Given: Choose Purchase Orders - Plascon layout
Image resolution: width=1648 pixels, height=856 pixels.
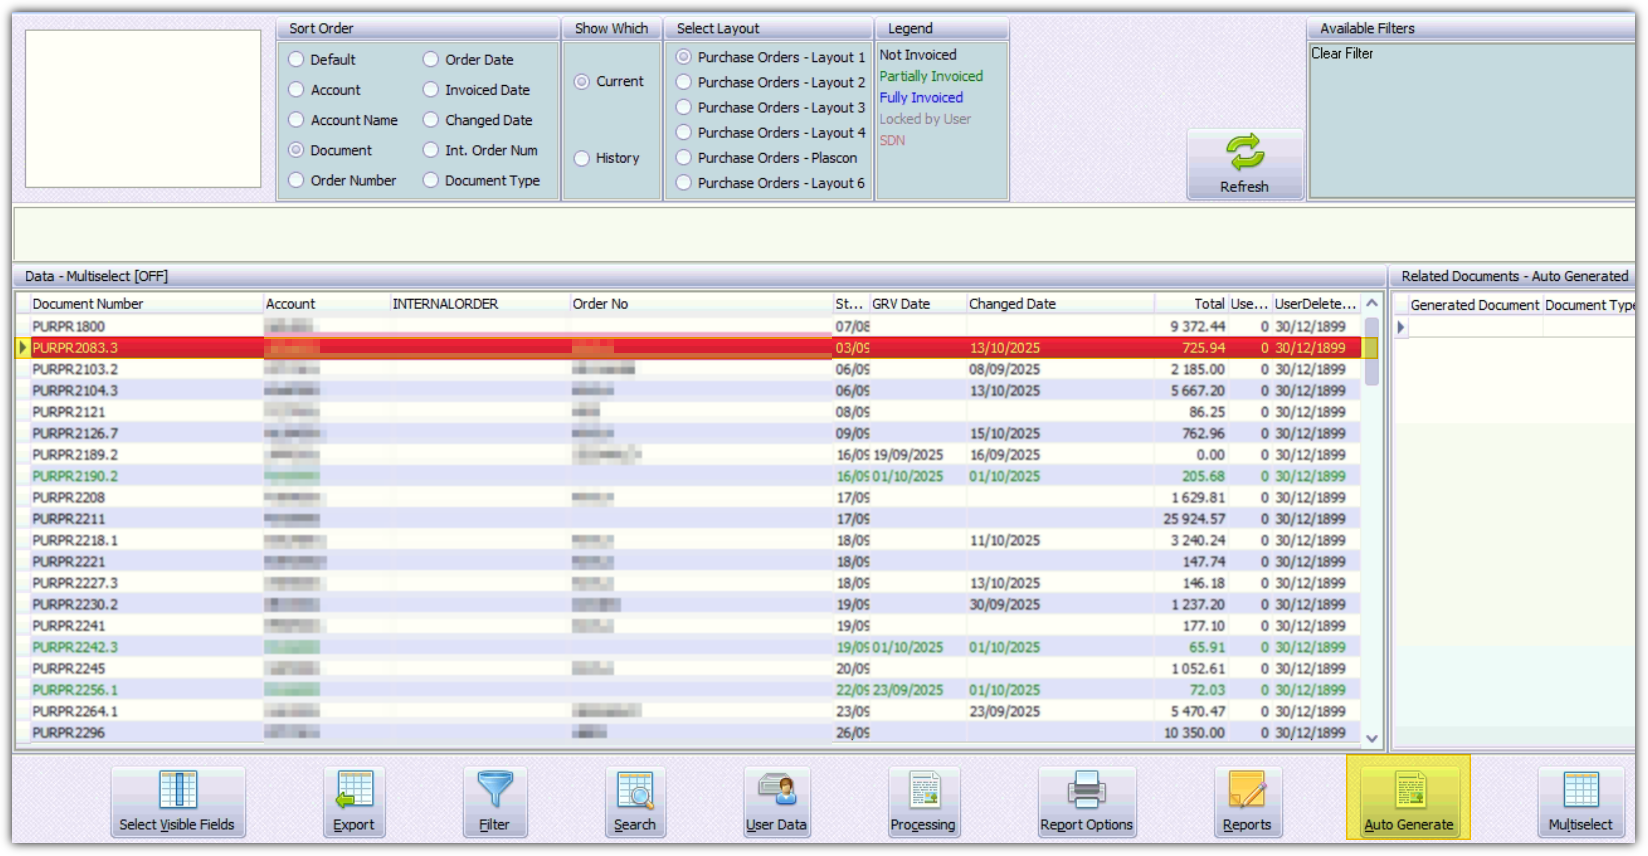Looking at the screenshot, I should tap(684, 158).
